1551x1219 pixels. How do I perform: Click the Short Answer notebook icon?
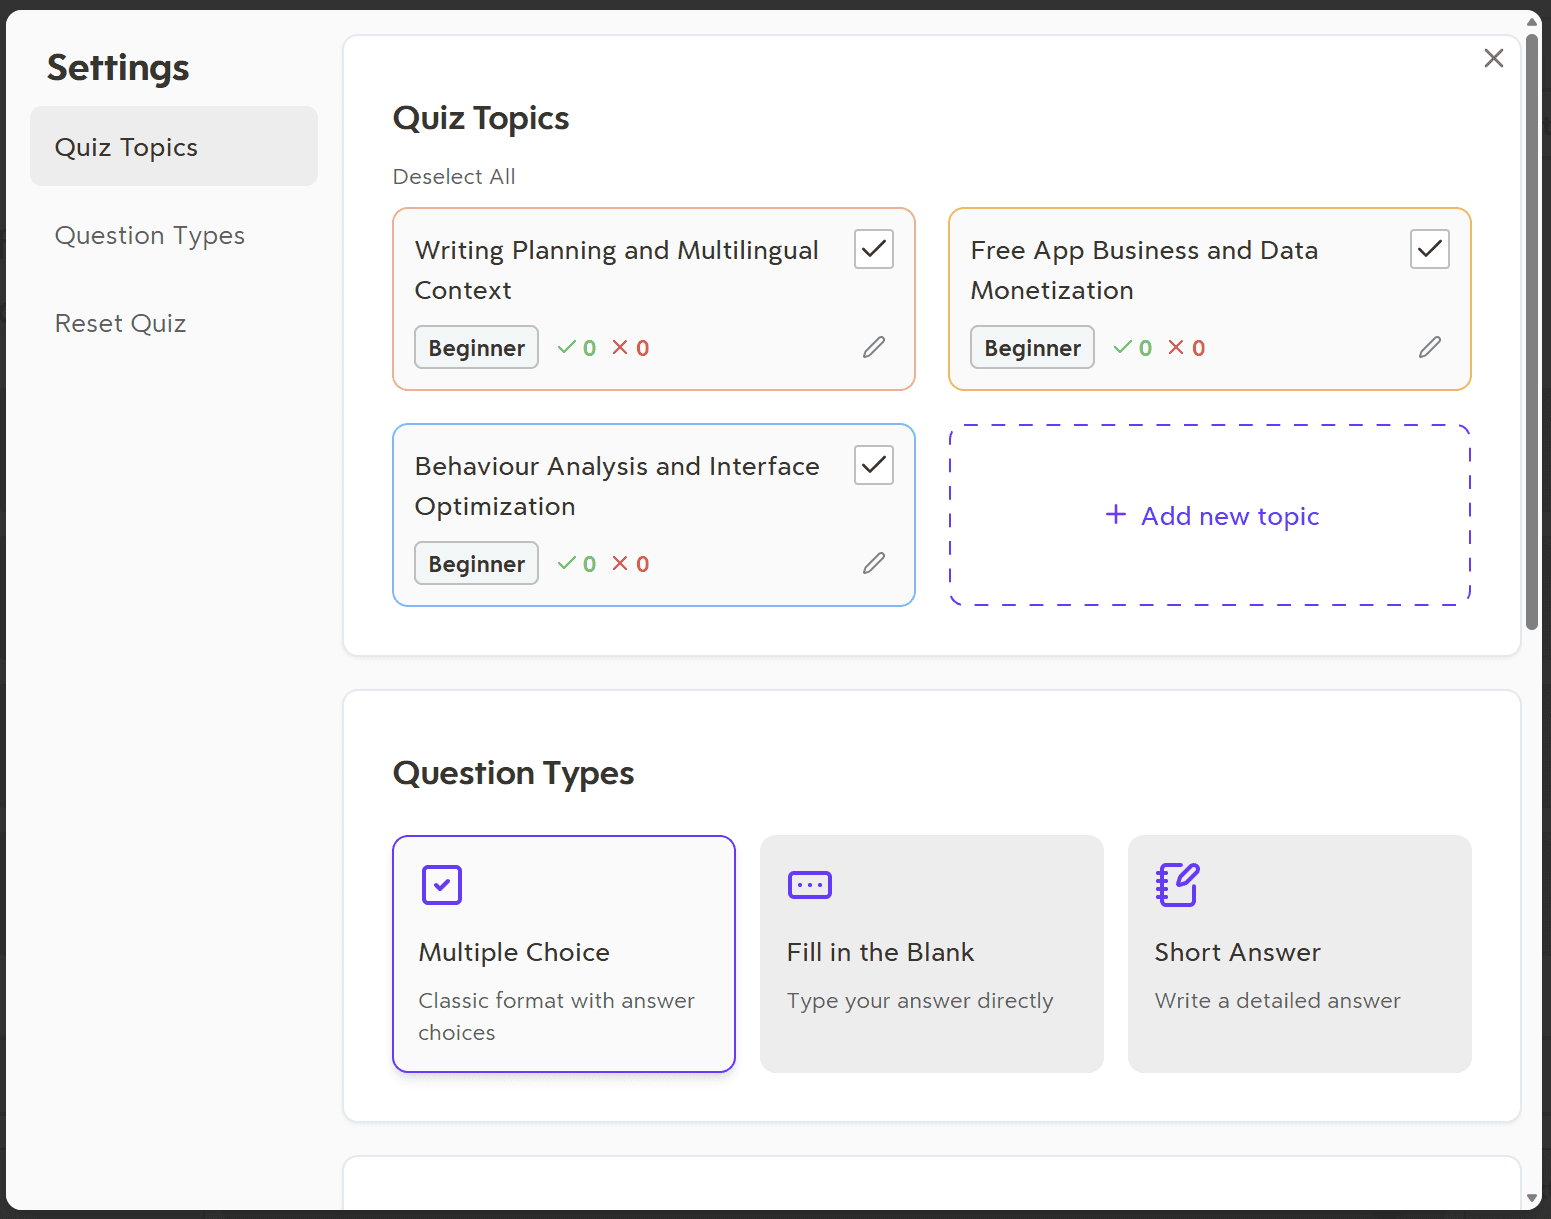tap(1176, 884)
